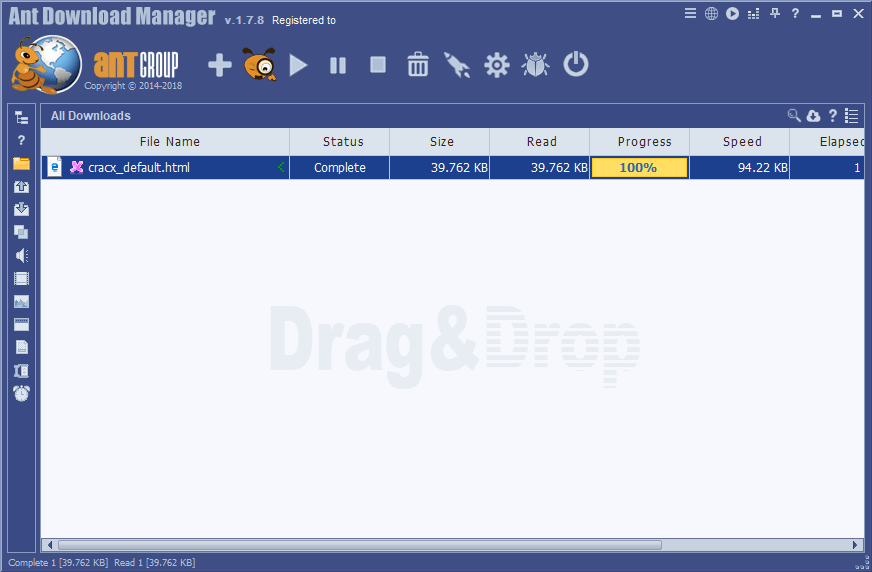The width and height of the screenshot is (872, 572).
Task: Click the rocket speed-boost icon
Action: coord(457,65)
